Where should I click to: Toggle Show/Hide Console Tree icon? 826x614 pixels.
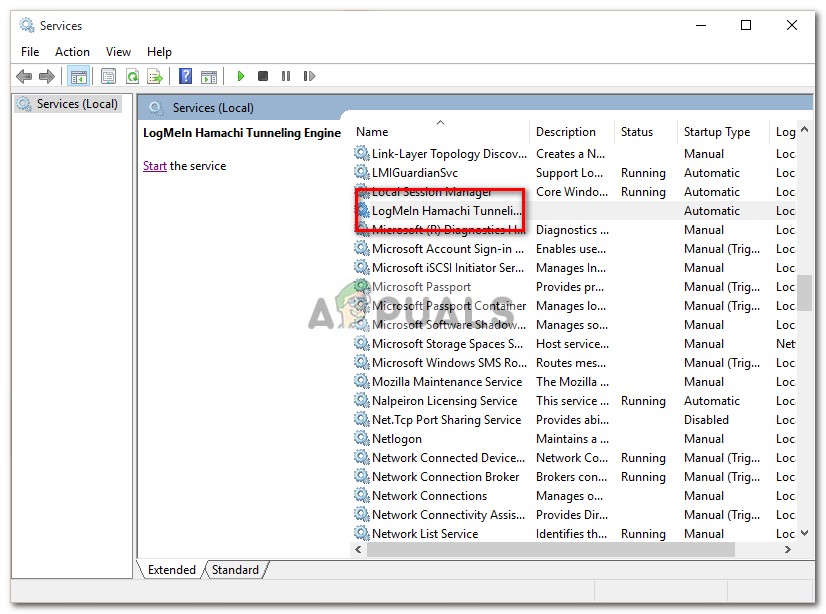click(78, 77)
